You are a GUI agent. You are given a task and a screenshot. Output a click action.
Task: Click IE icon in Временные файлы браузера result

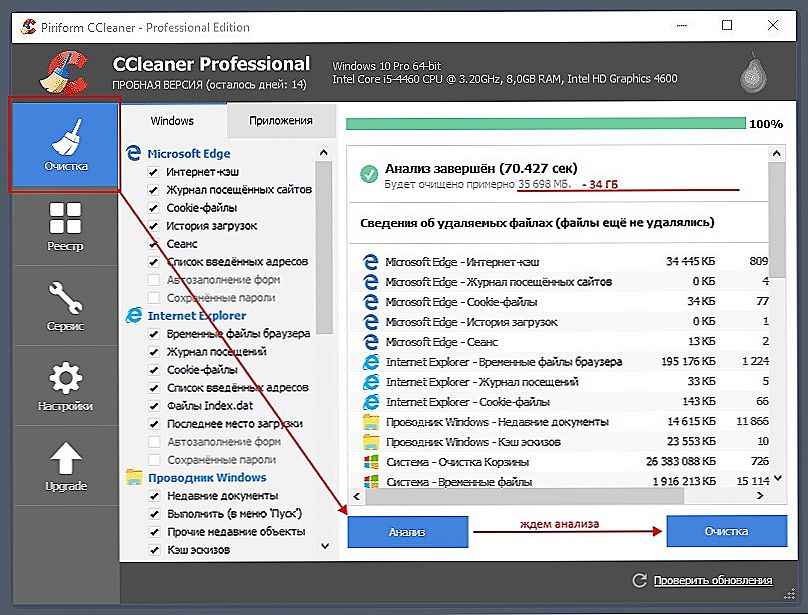tap(371, 362)
